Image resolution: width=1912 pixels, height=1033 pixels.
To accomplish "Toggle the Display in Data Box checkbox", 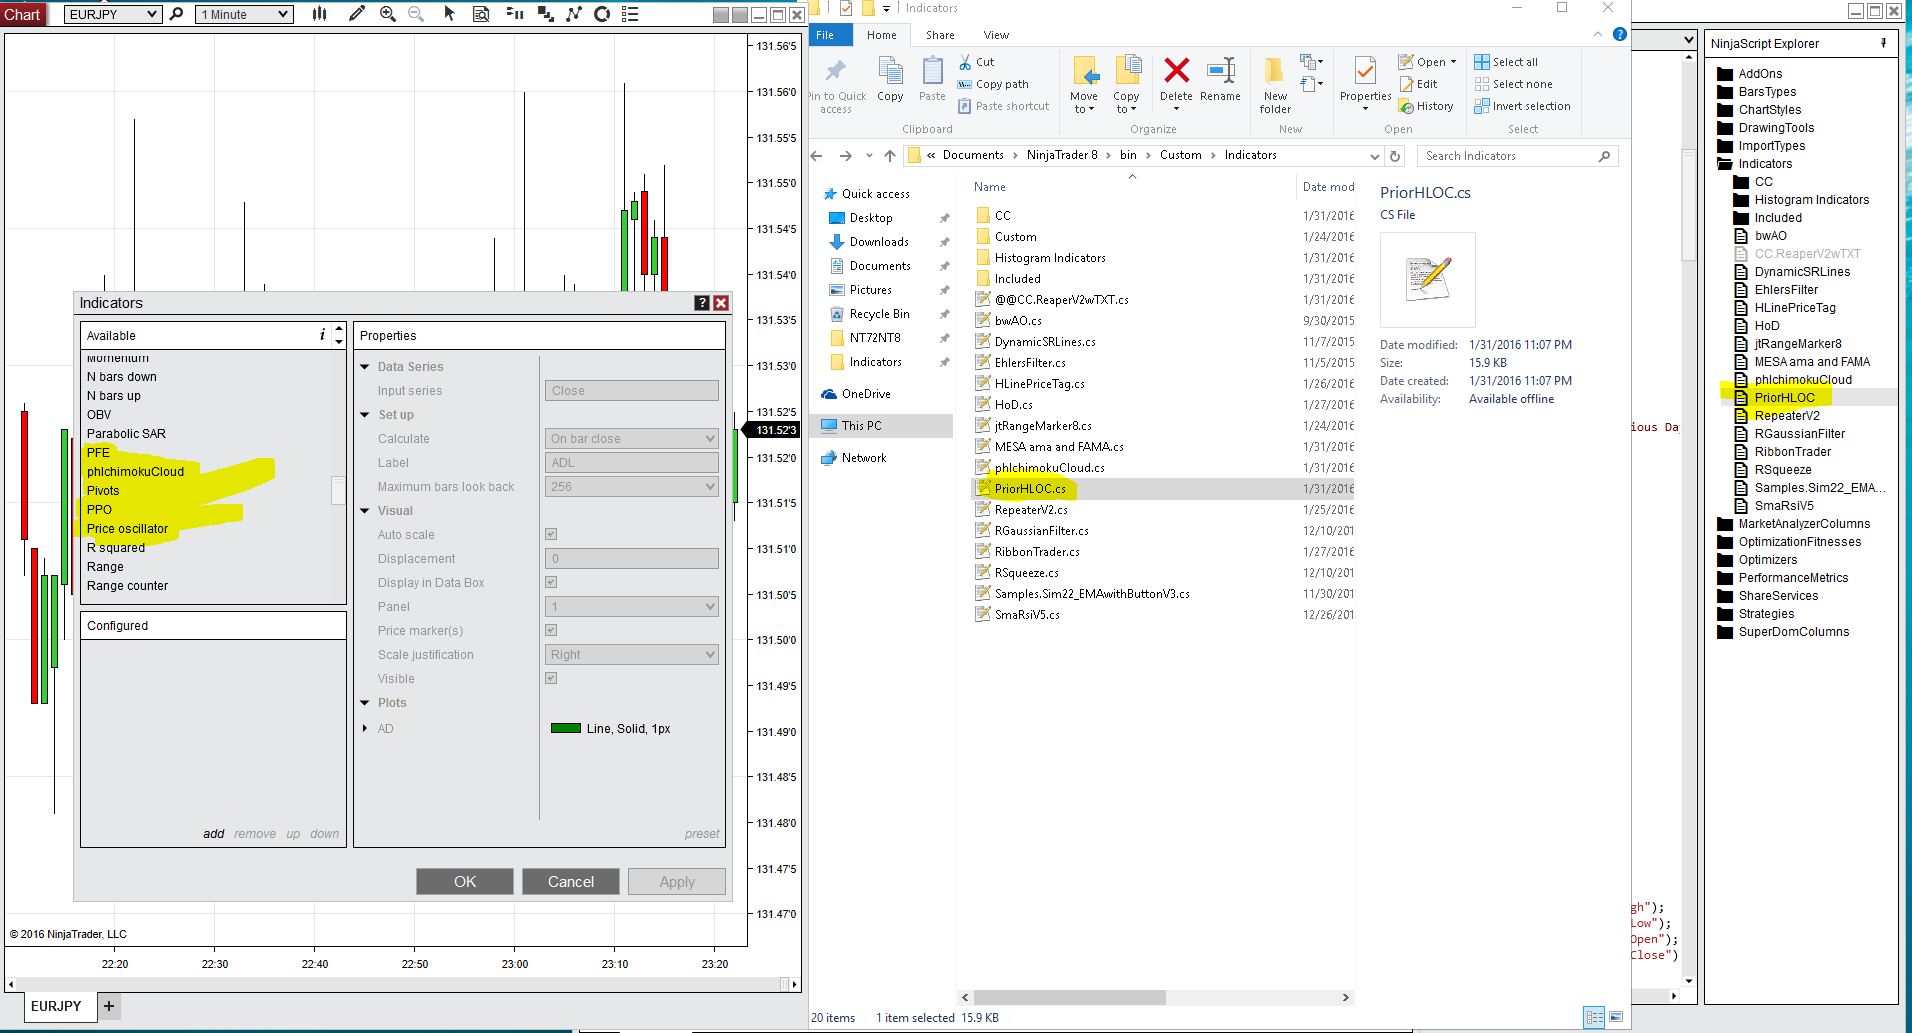I will (551, 582).
